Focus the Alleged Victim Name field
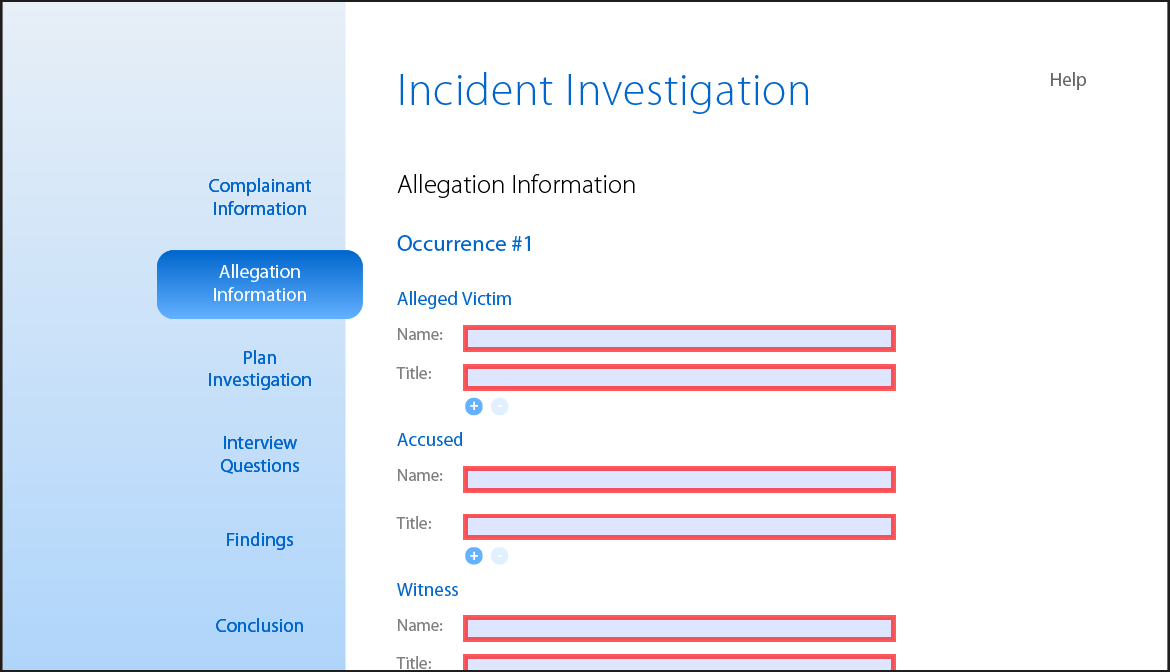 tap(679, 339)
